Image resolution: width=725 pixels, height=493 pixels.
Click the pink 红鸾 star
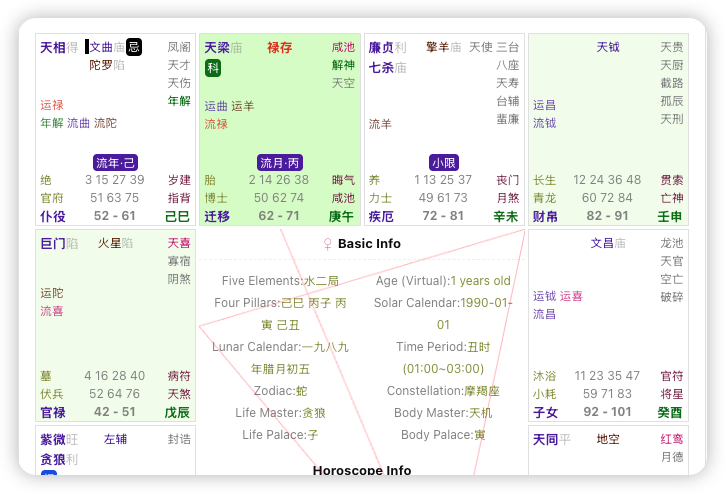[x=672, y=439]
